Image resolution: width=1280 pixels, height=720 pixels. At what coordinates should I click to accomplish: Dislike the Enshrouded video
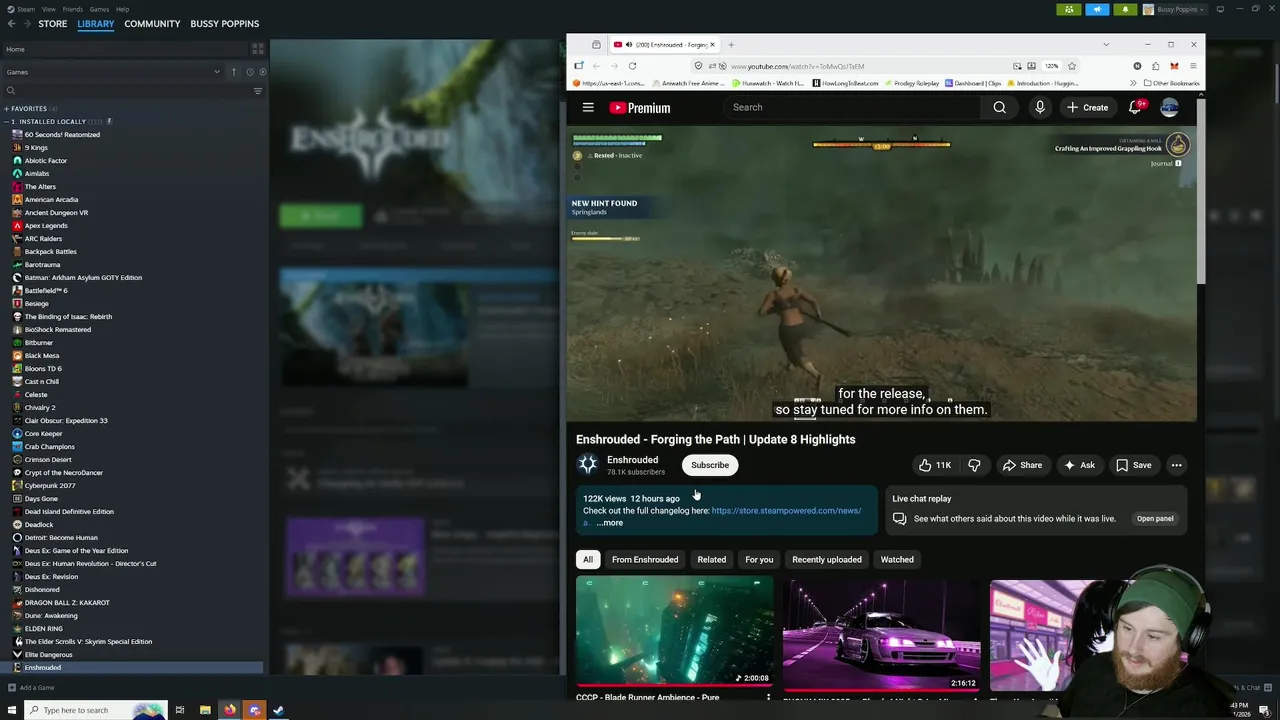(x=974, y=465)
